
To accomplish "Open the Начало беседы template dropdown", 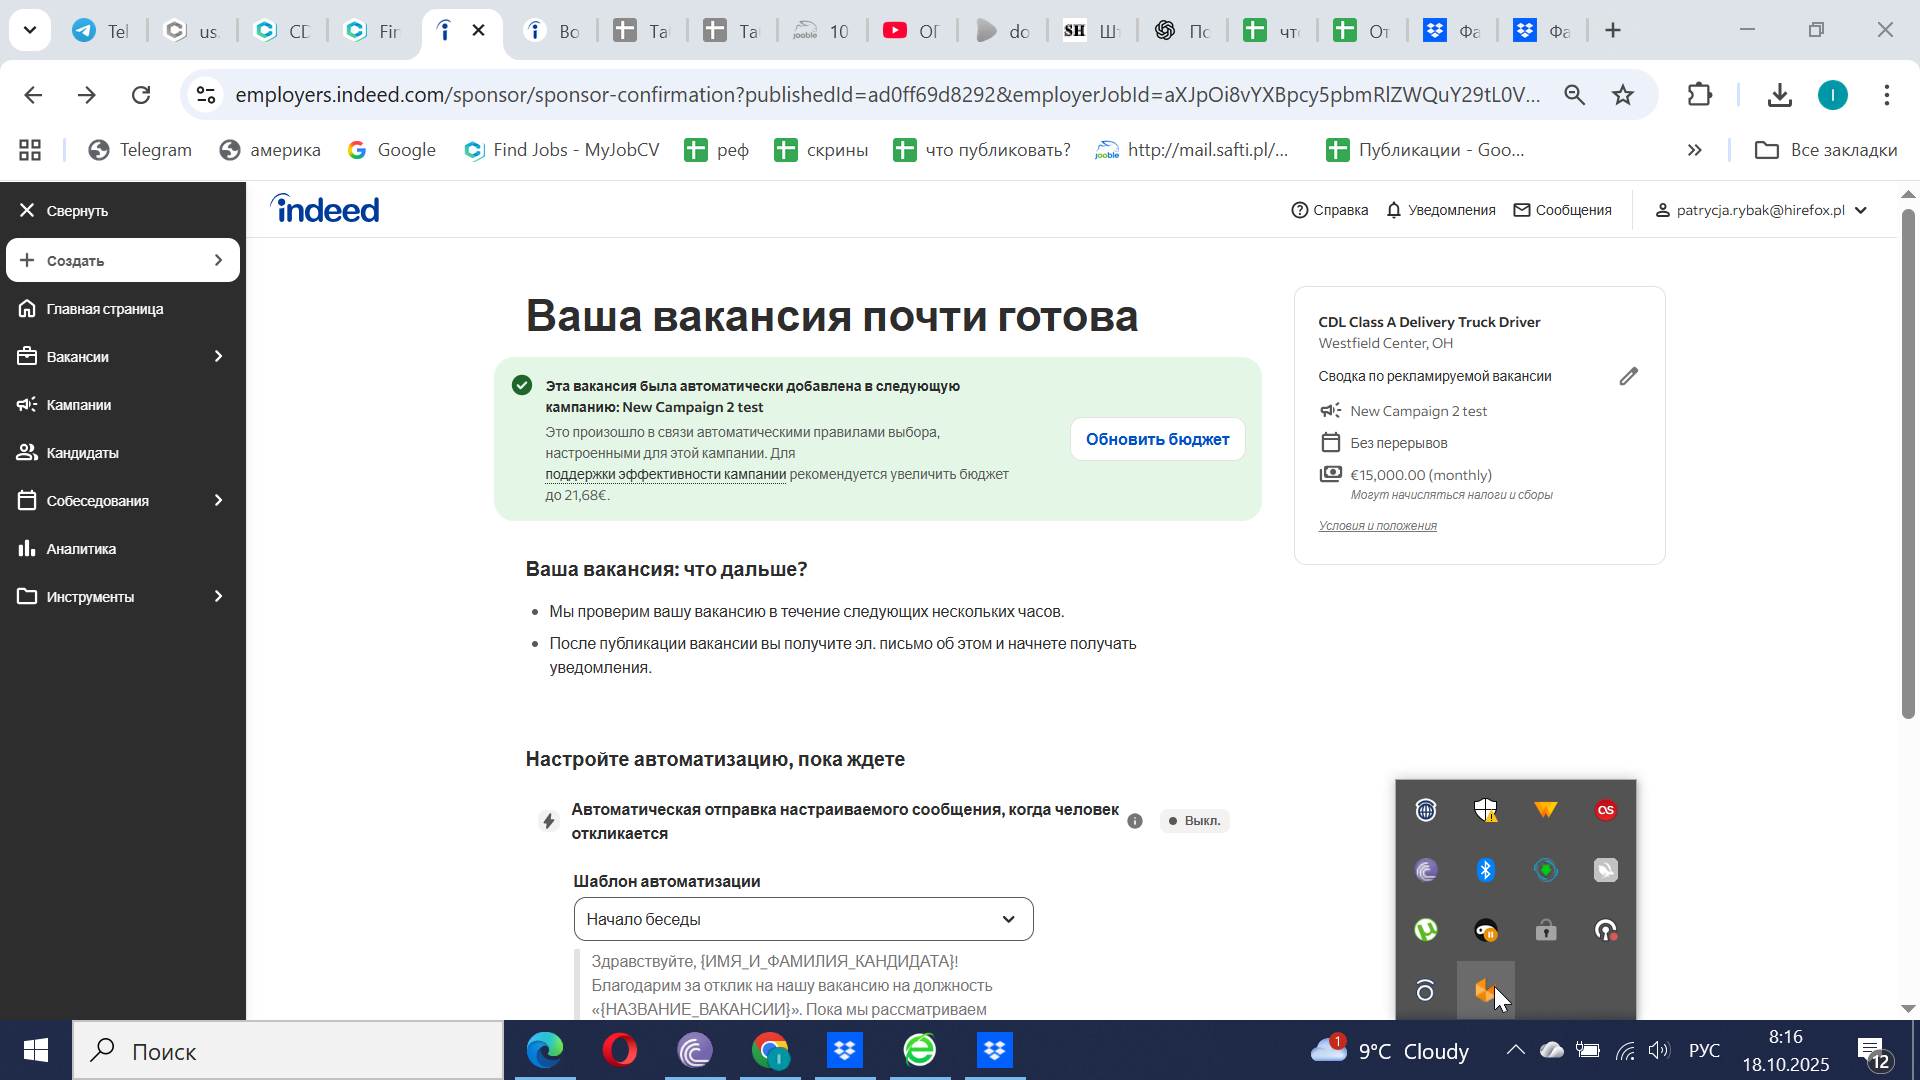I will [803, 919].
